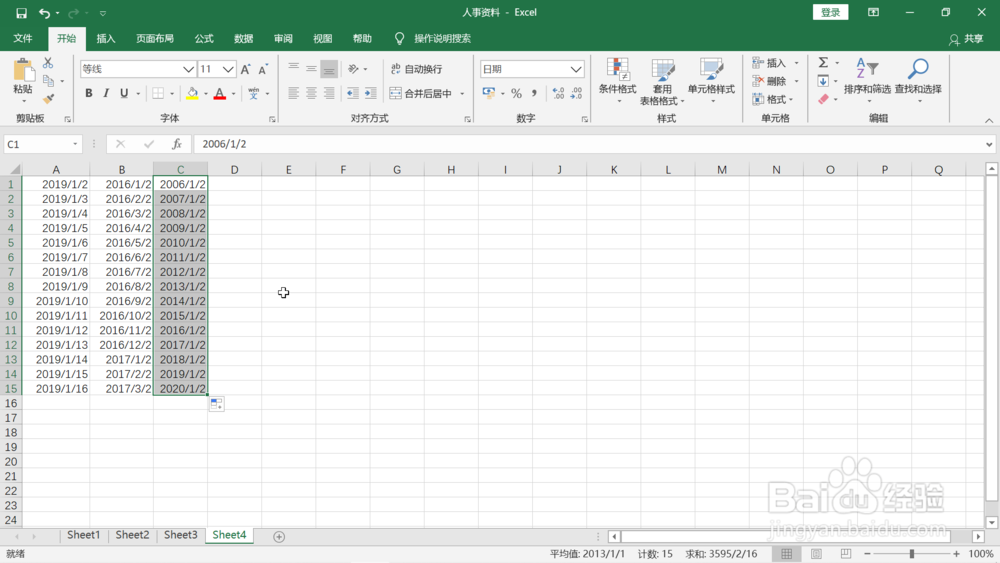The height and width of the screenshot is (563, 1000).
Task: Click the increase indent icon
Action: (x=370, y=93)
